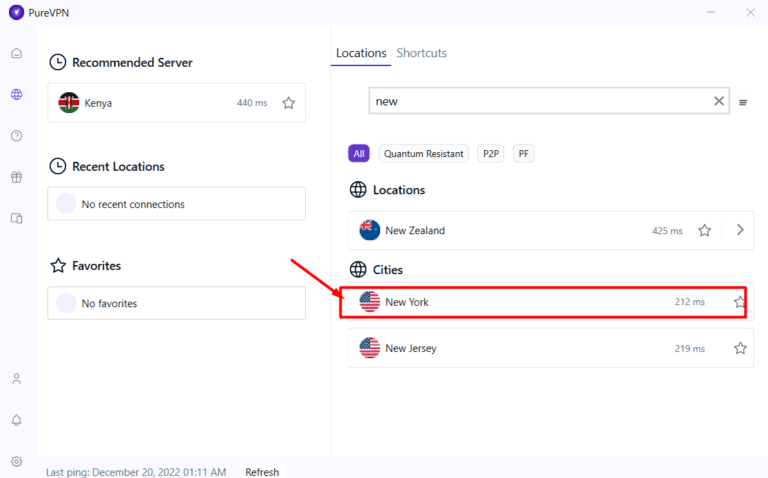Favorite the Kenya recommended server star
The height and width of the screenshot is (478, 768).
(288, 103)
